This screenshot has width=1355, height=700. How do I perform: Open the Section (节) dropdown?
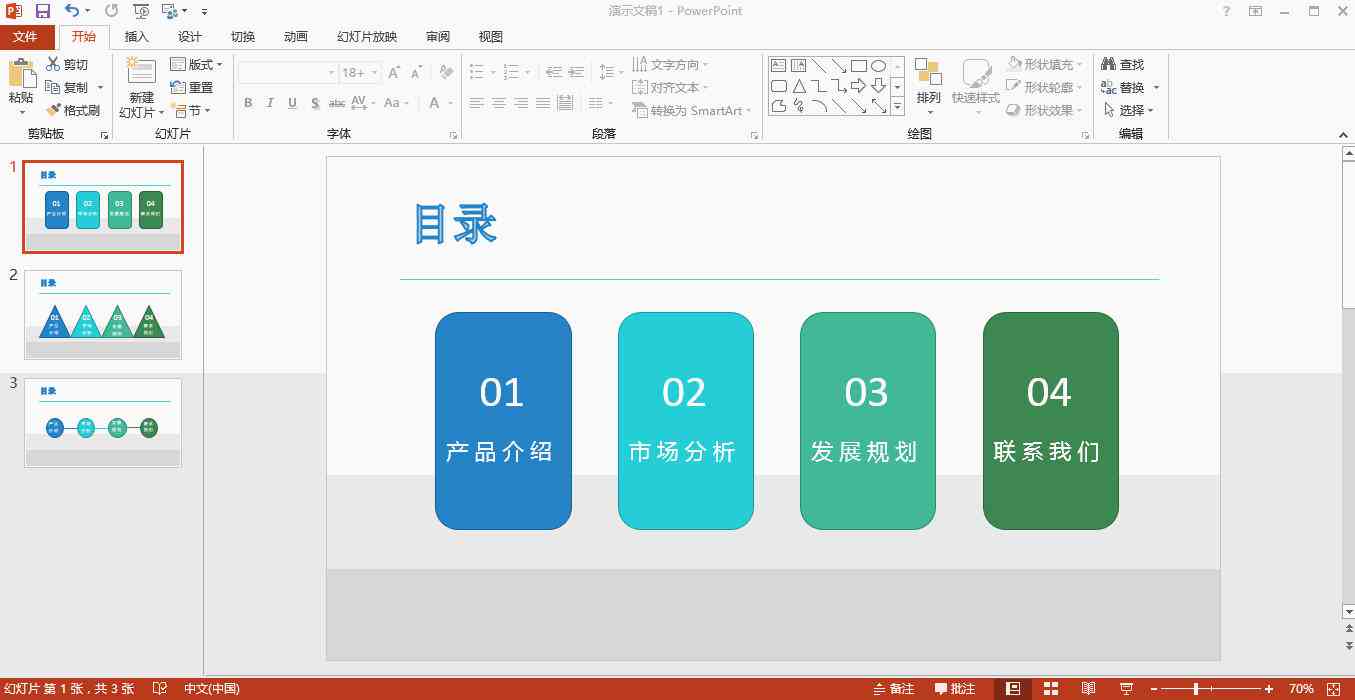point(191,110)
